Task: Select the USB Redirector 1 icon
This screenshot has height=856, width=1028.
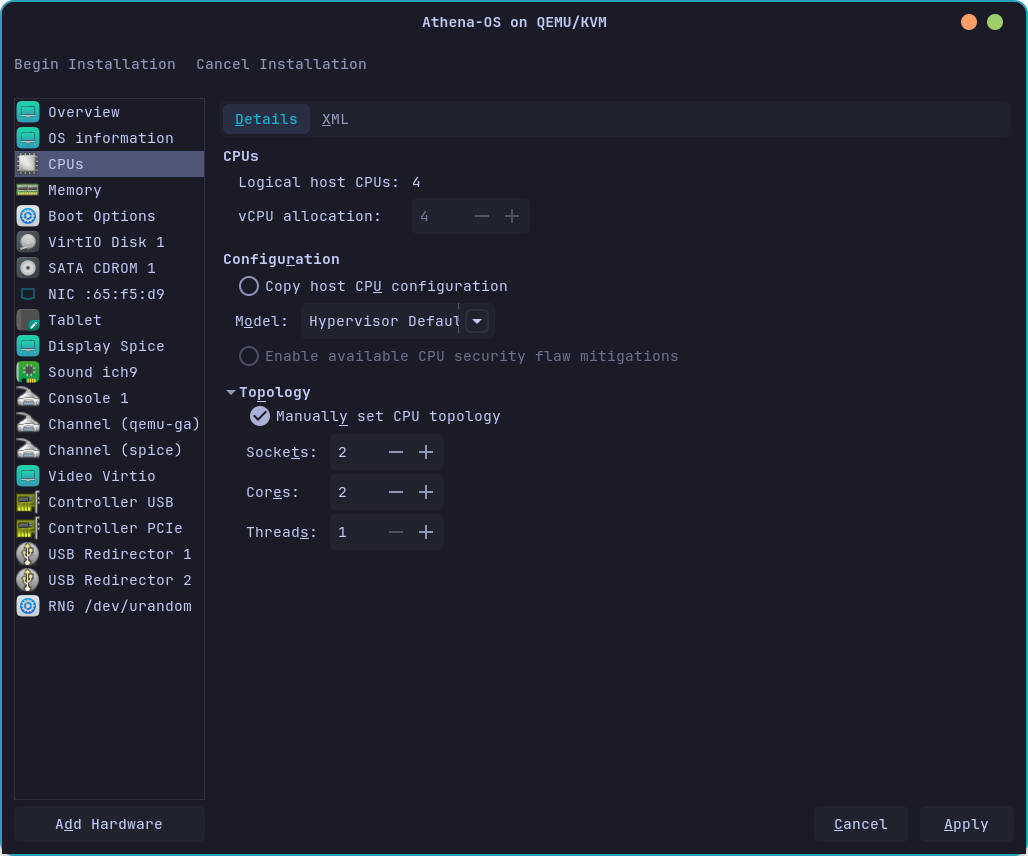Action: pos(27,554)
